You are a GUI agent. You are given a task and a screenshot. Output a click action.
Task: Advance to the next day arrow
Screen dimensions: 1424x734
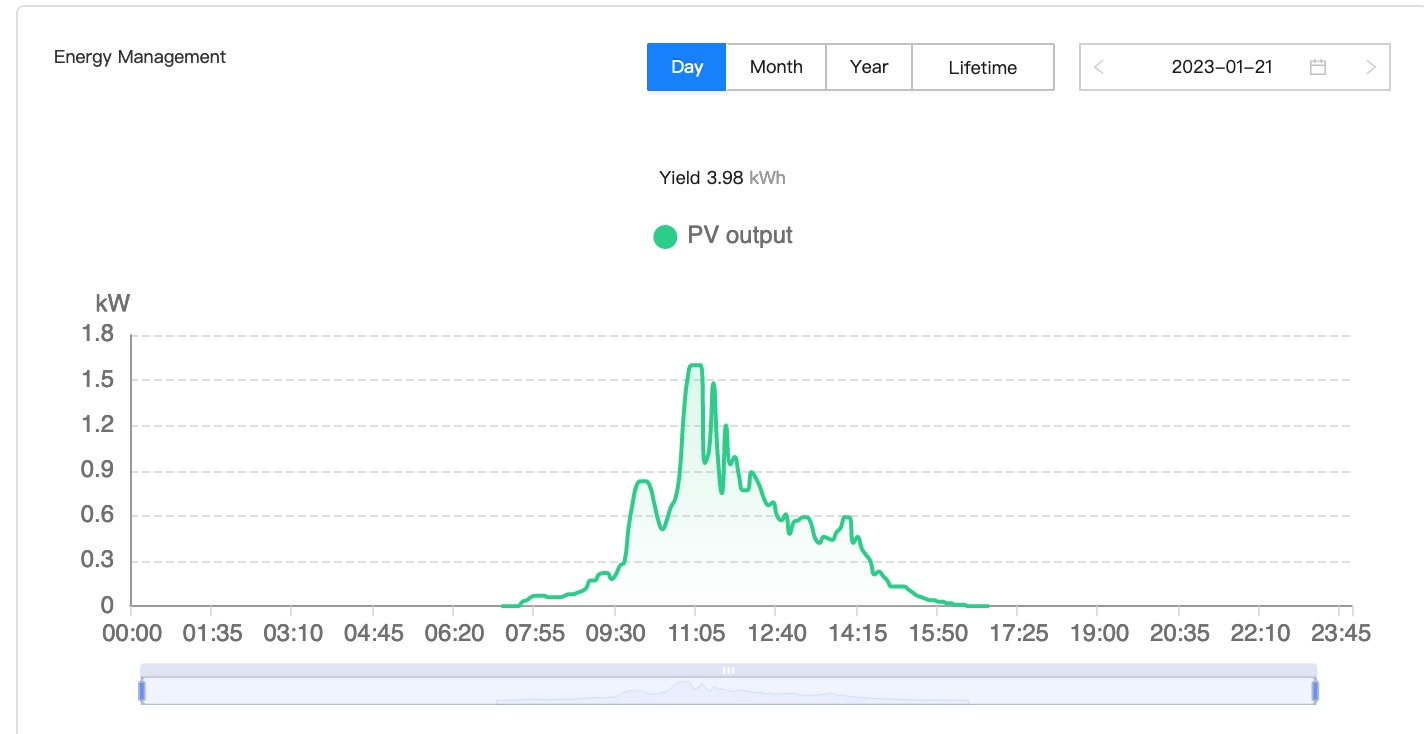1370,67
